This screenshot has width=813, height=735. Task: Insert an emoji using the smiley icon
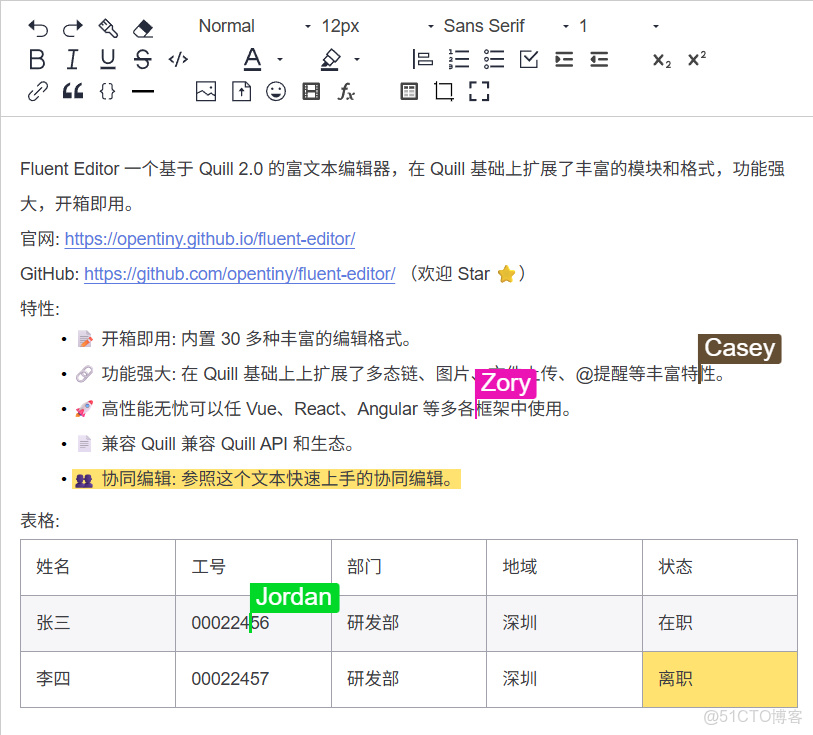click(275, 91)
